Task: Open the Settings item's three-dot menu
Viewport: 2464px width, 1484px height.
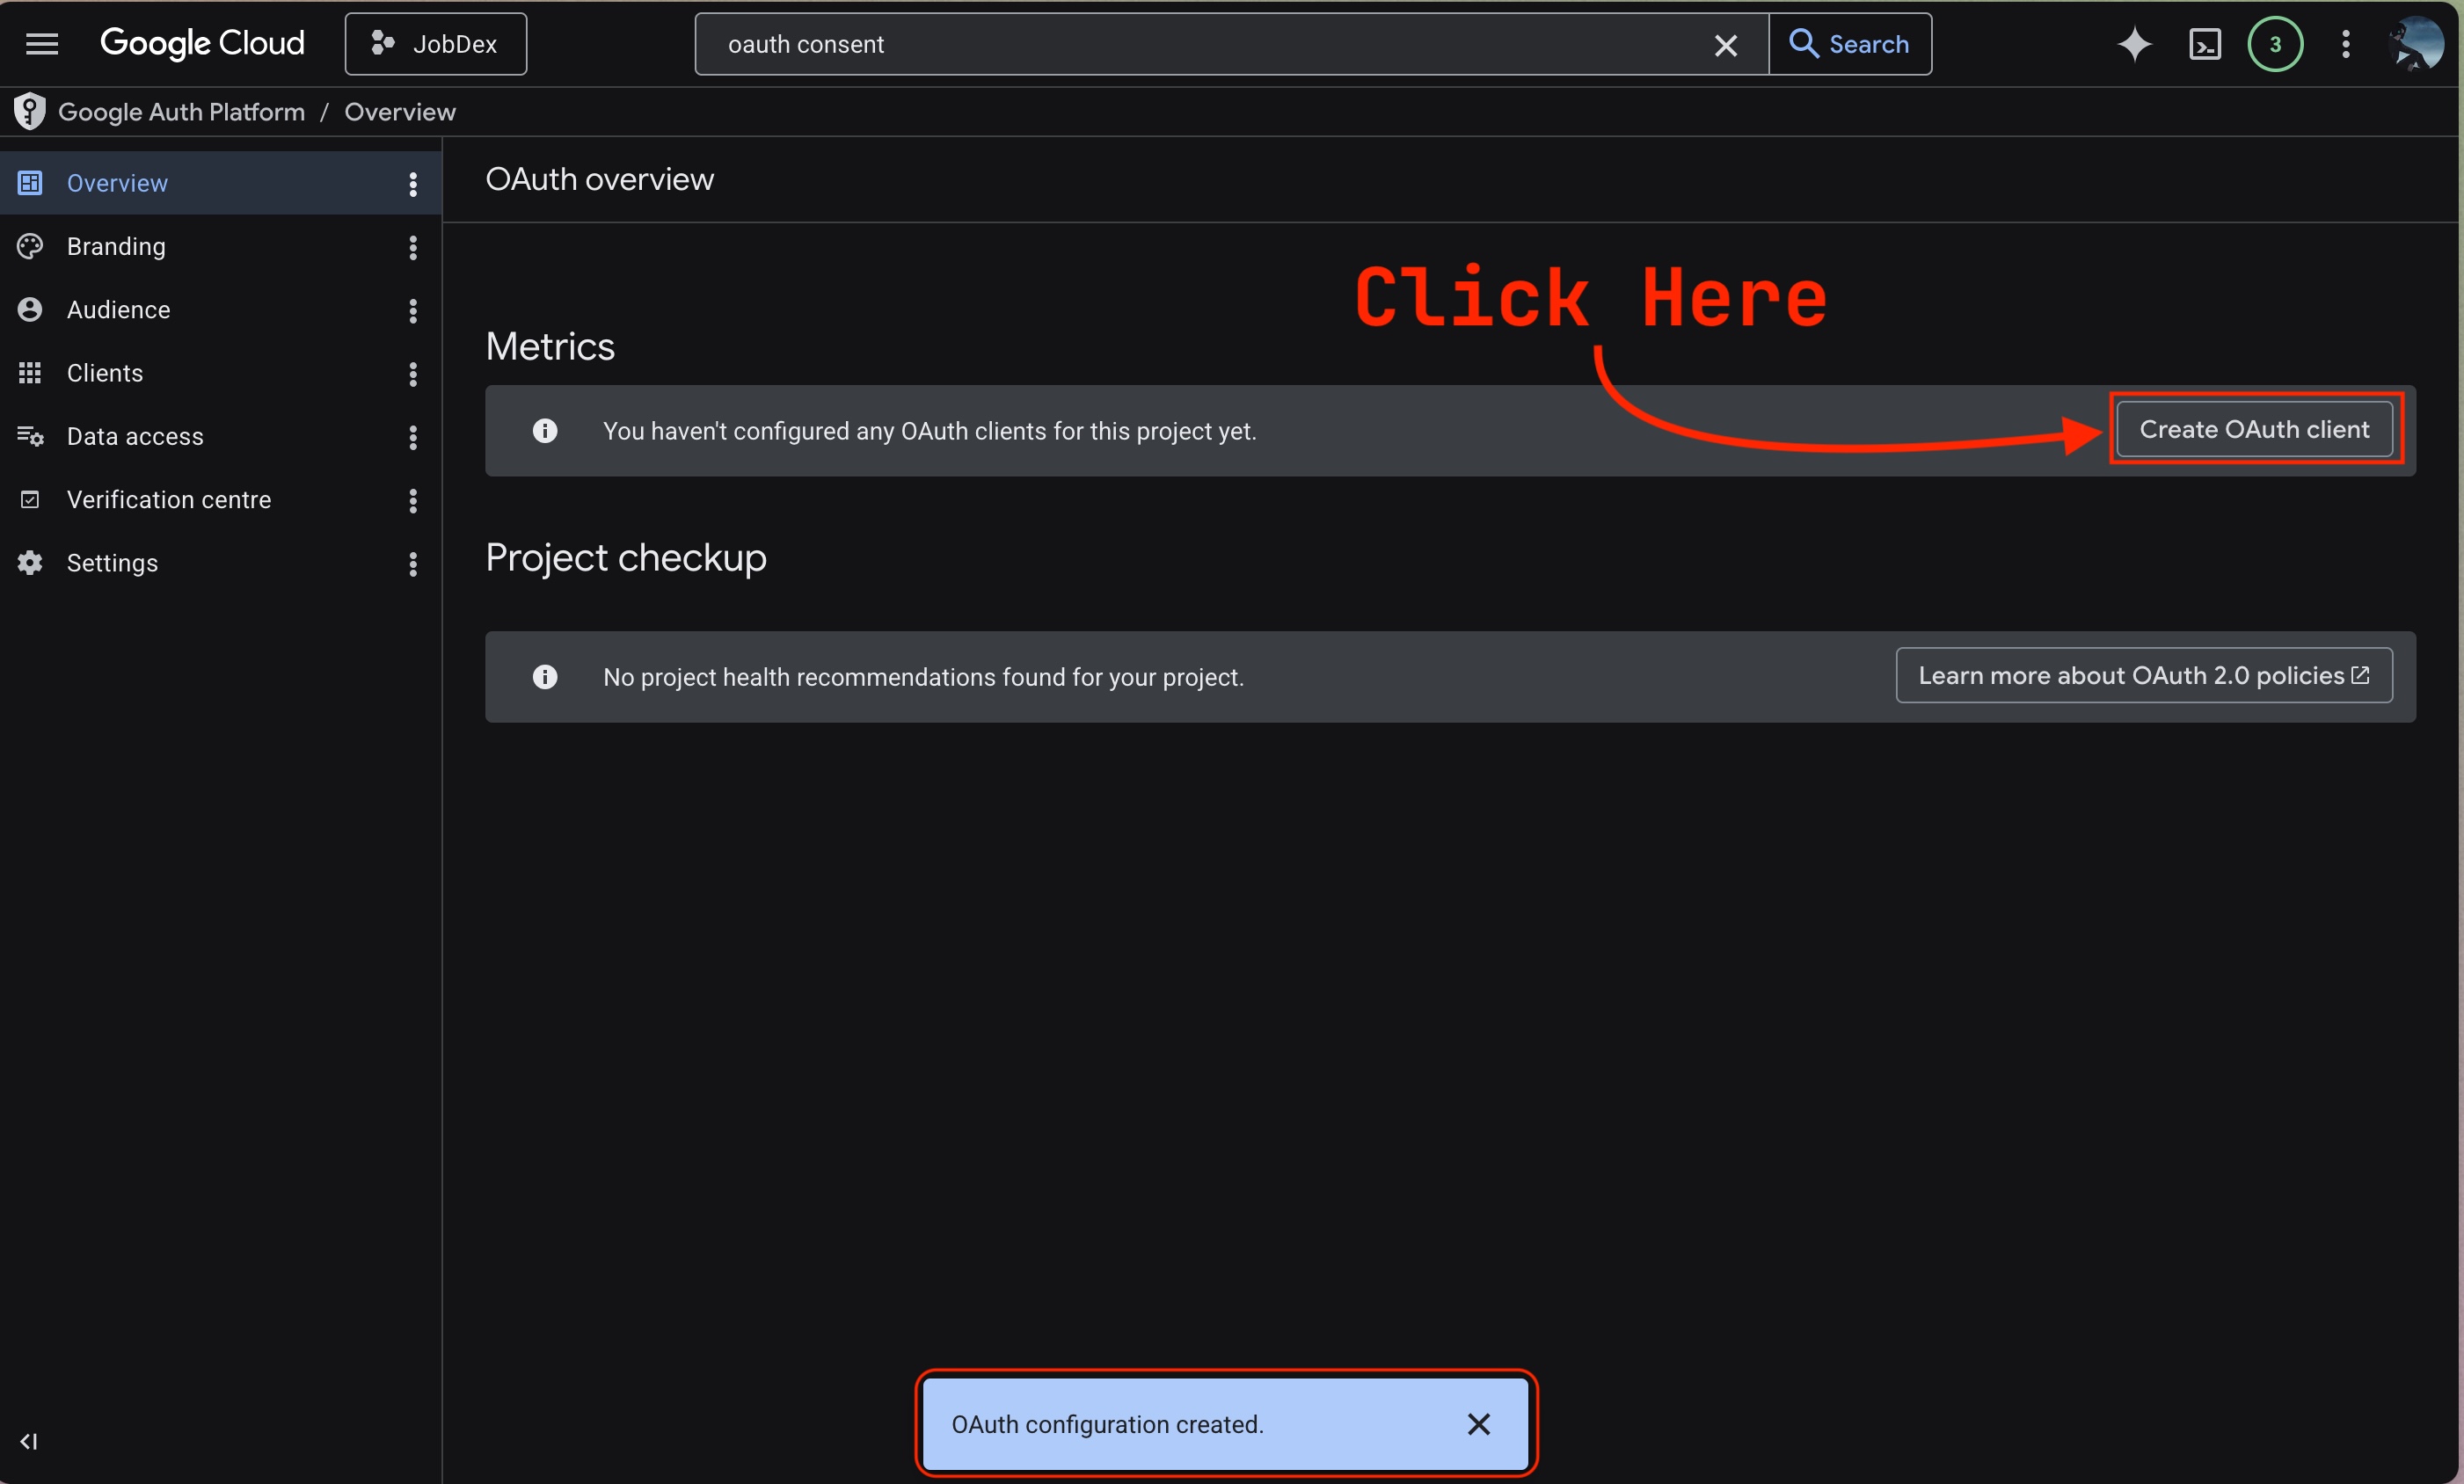Action: pyautogui.click(x=413, y=564)
